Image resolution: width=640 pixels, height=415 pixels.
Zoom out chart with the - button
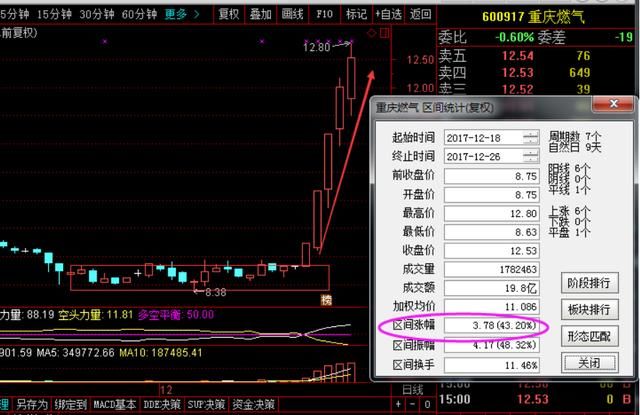click(412, 404)
